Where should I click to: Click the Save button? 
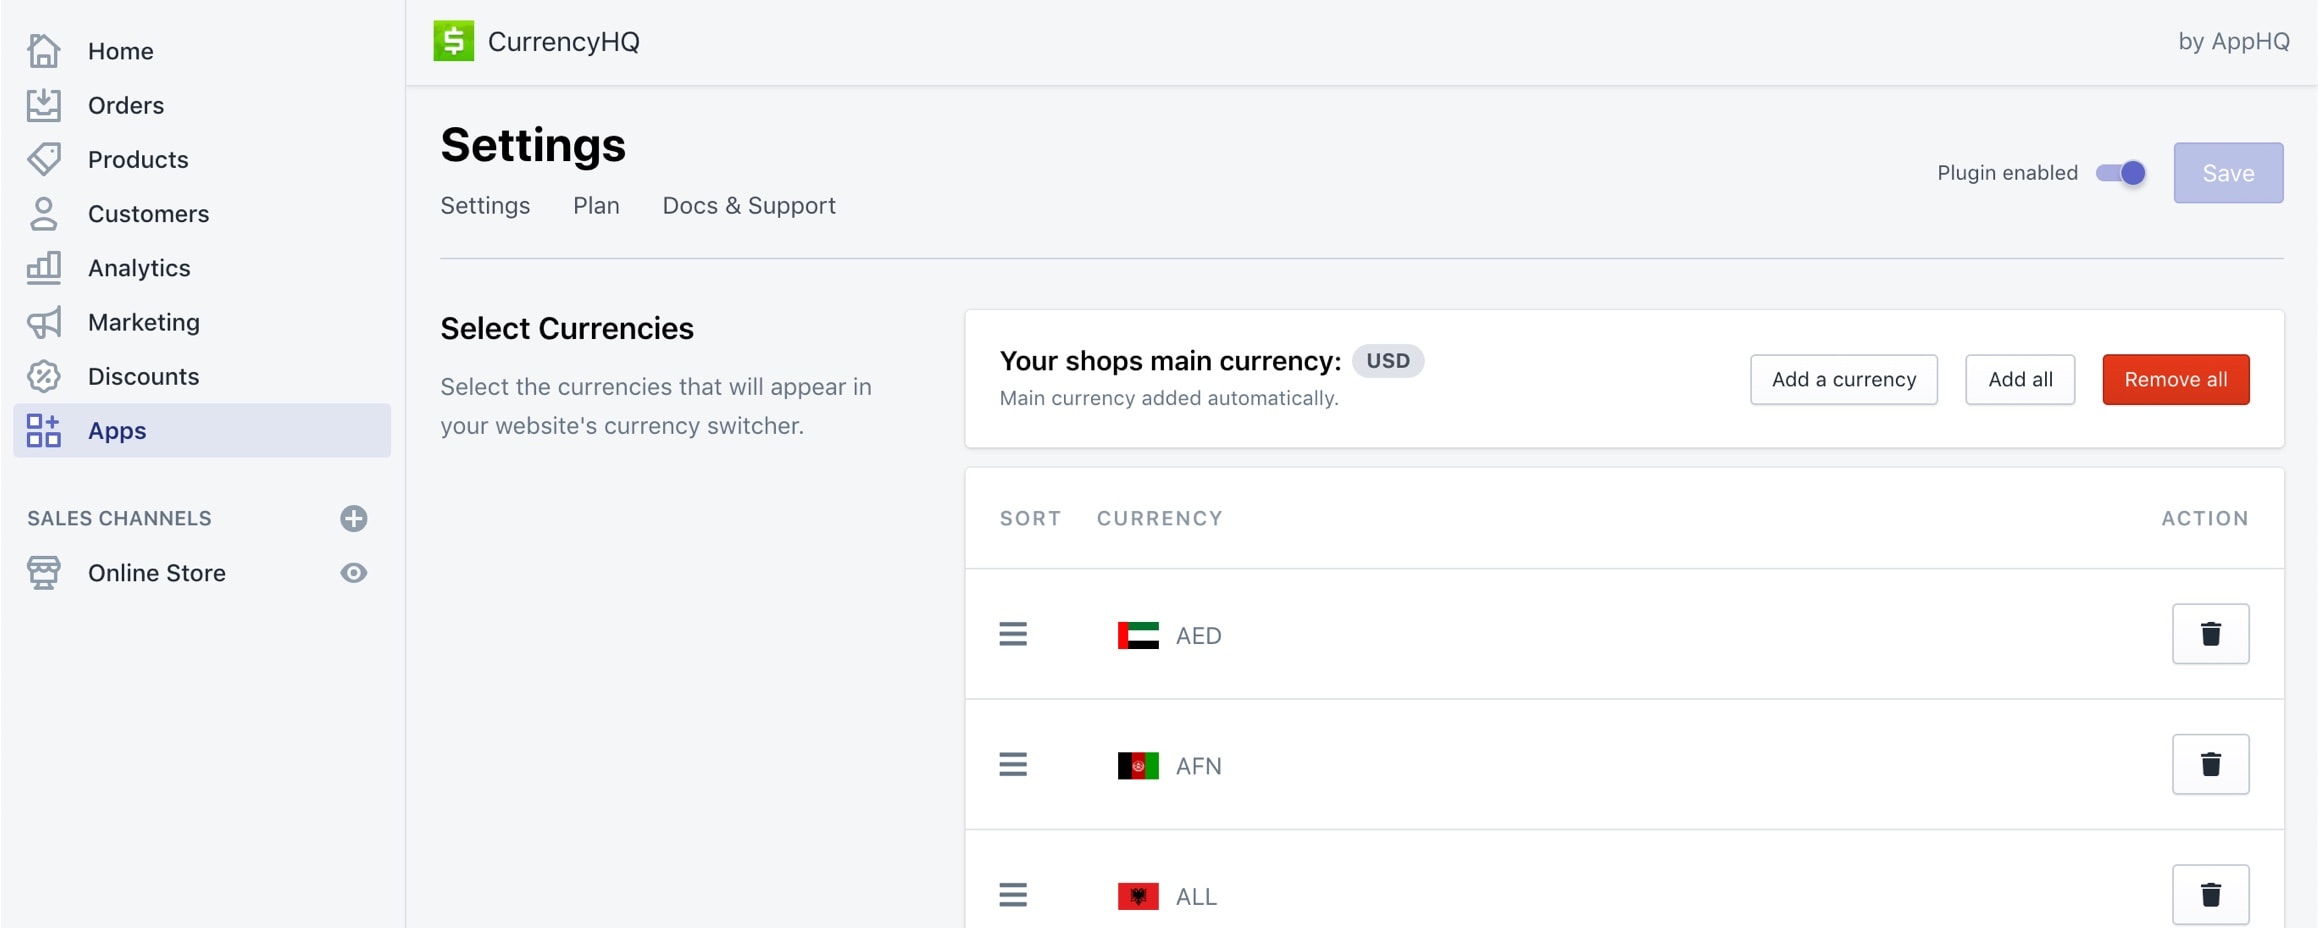2227,173
